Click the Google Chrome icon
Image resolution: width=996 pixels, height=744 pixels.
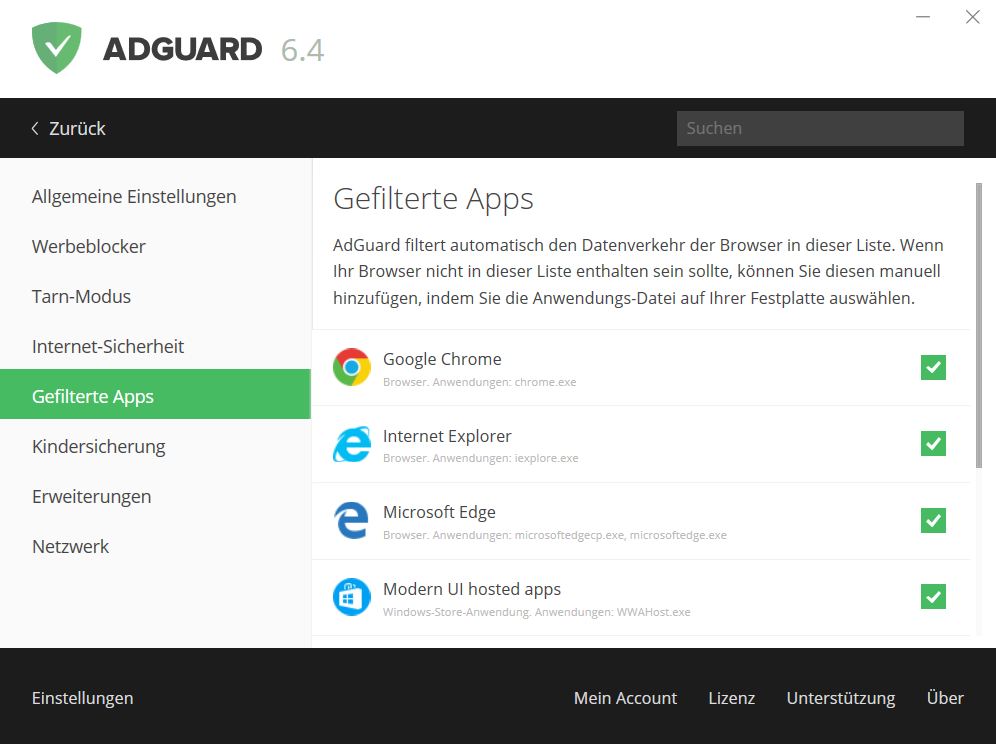351,367
